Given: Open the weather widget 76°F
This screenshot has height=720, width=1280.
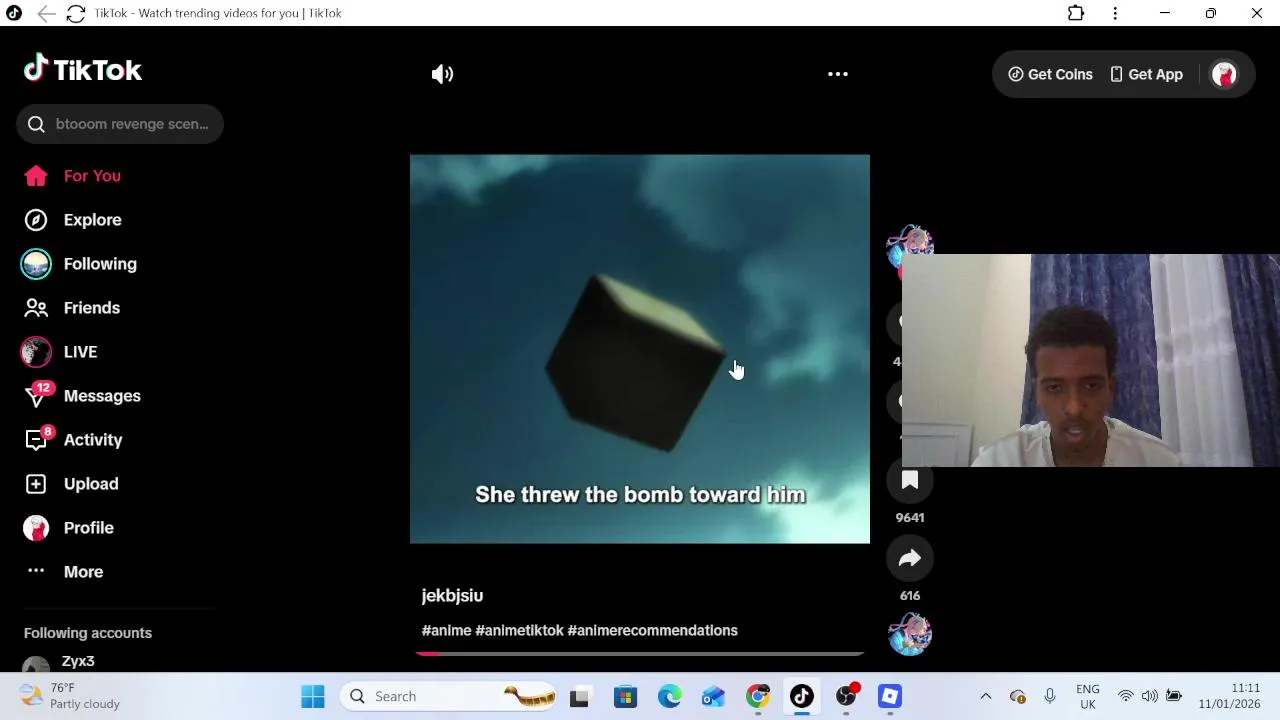Looking at the screenshot, I should (x=70, y=696).
